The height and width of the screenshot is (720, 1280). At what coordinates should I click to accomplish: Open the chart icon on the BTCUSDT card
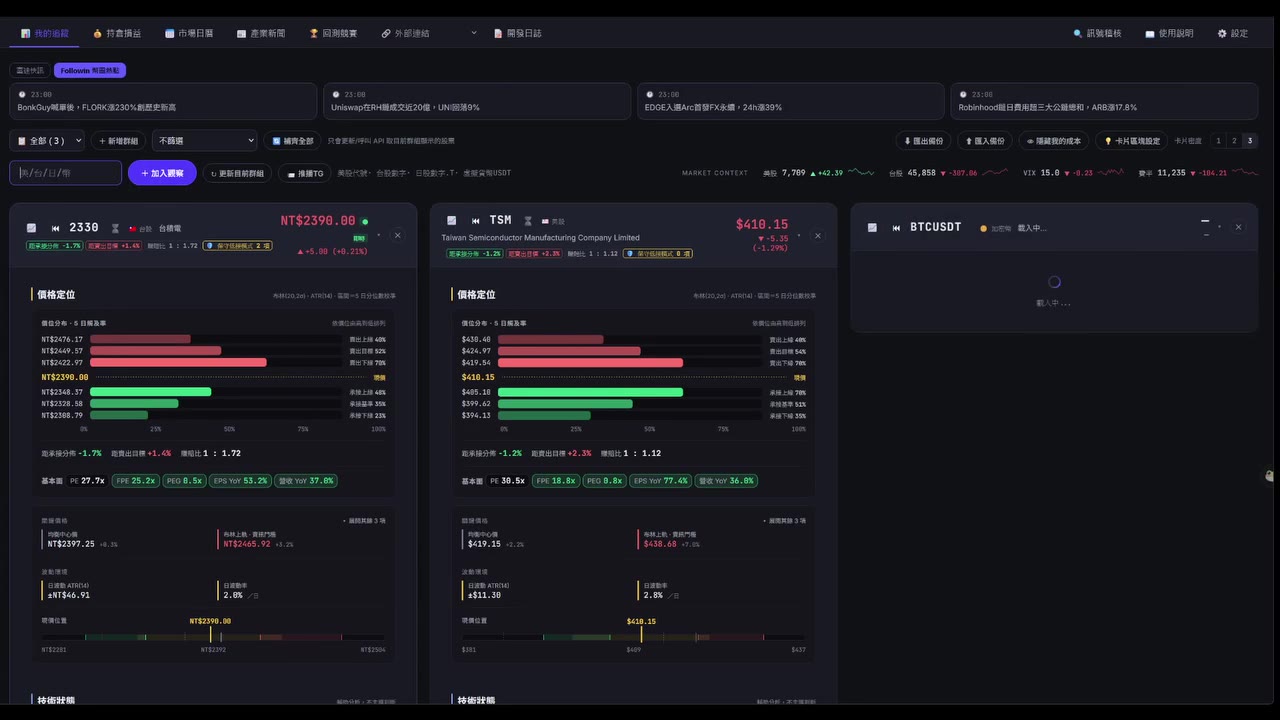(872, 227)
